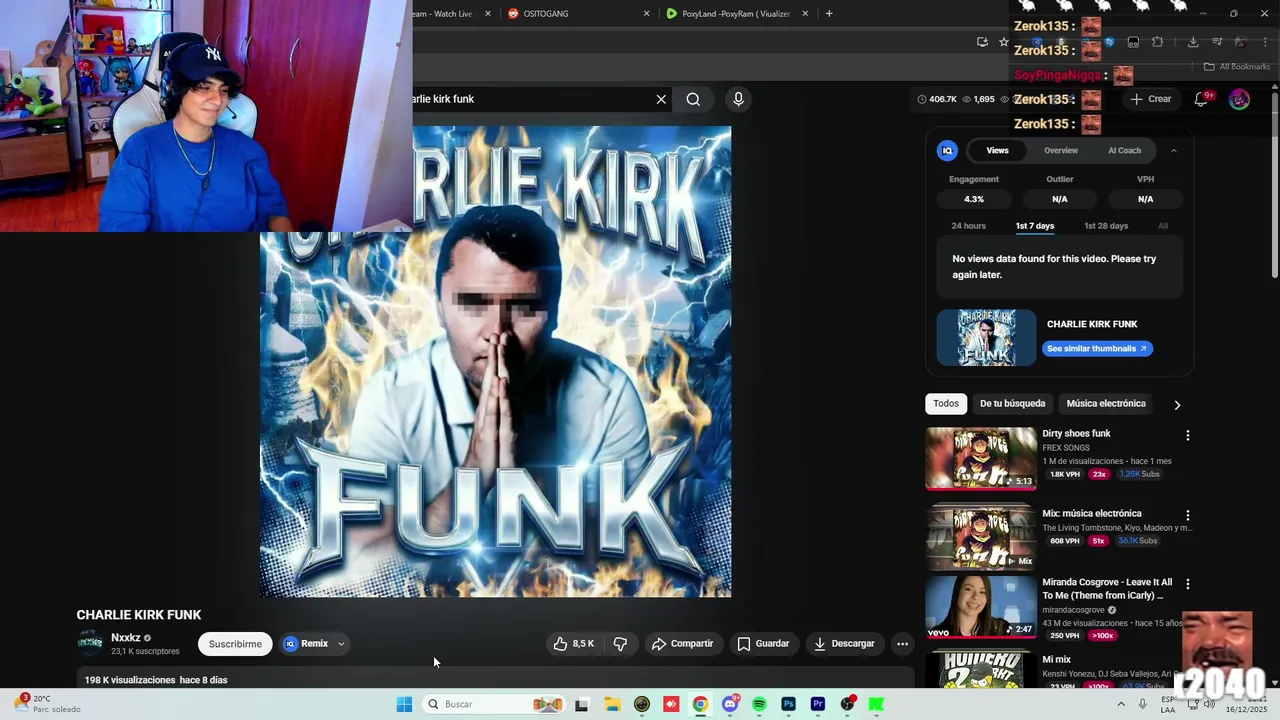The image size is (1280, 720).
Task: Clear the YouTube search box text
Action: pos(661,99)
